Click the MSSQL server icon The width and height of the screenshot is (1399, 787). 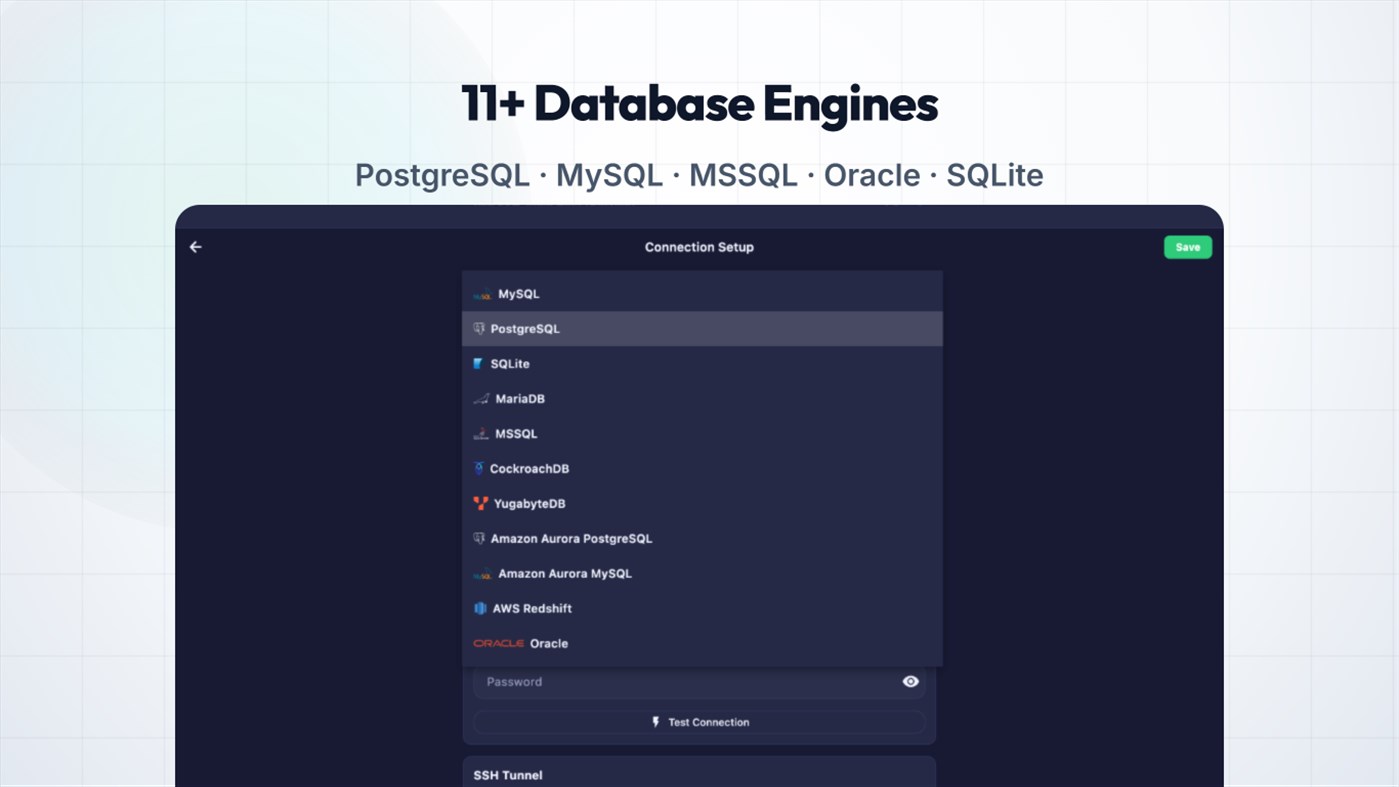[481, 434]
